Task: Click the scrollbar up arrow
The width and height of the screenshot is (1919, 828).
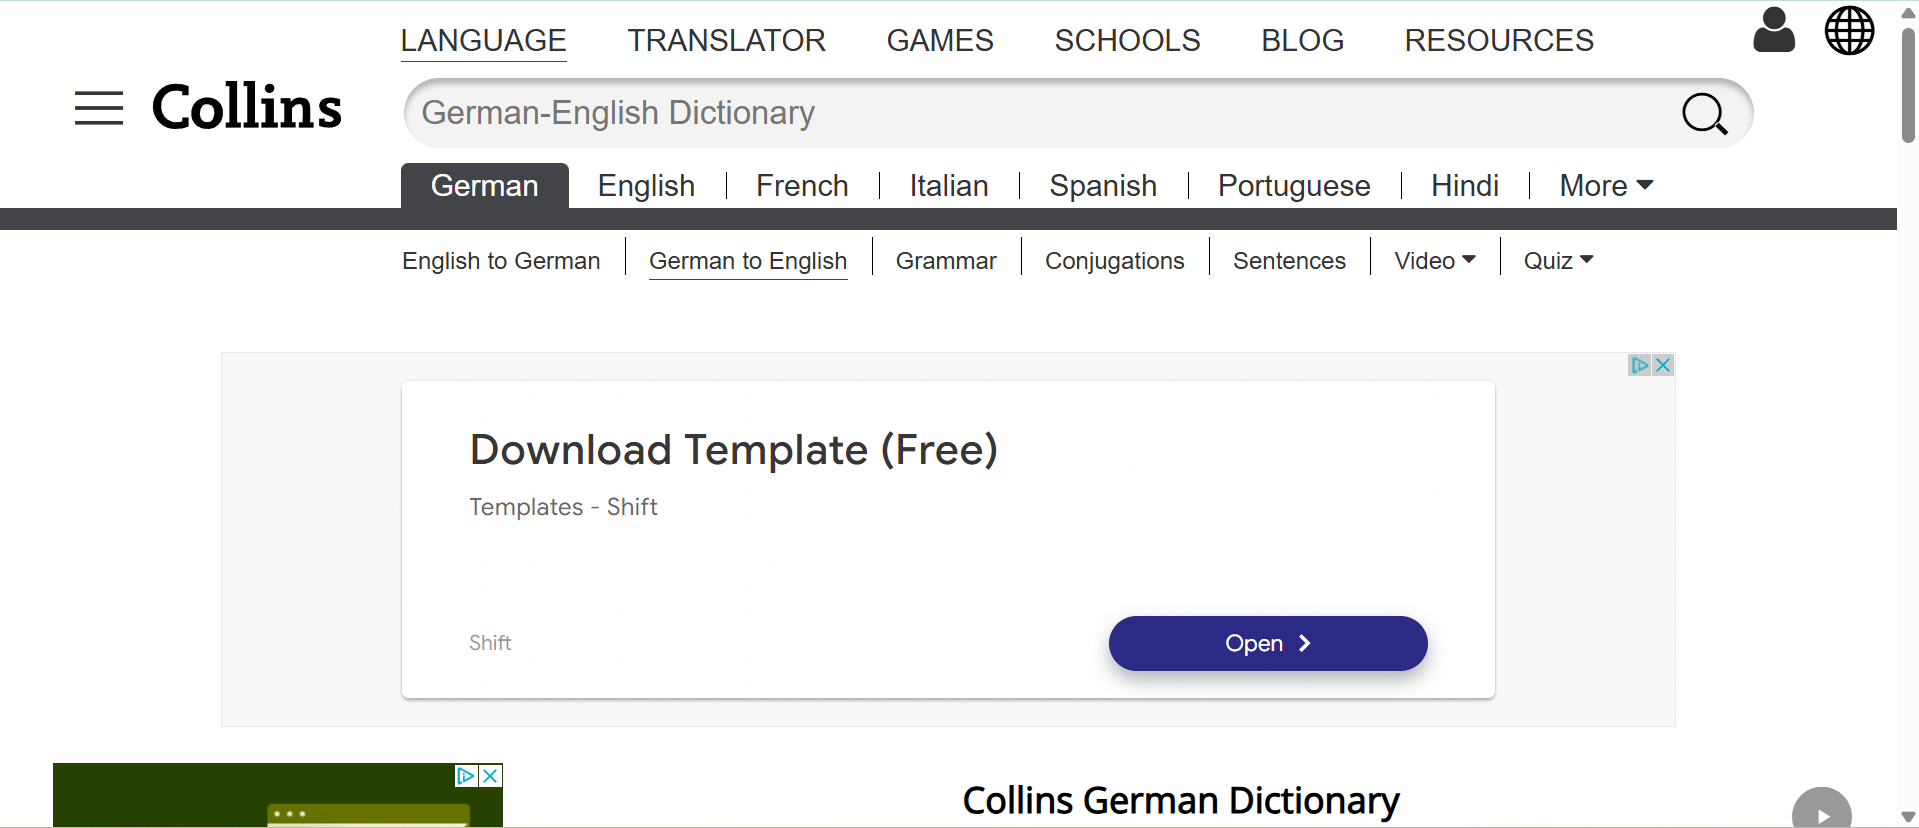Action: pos(1908,12)
